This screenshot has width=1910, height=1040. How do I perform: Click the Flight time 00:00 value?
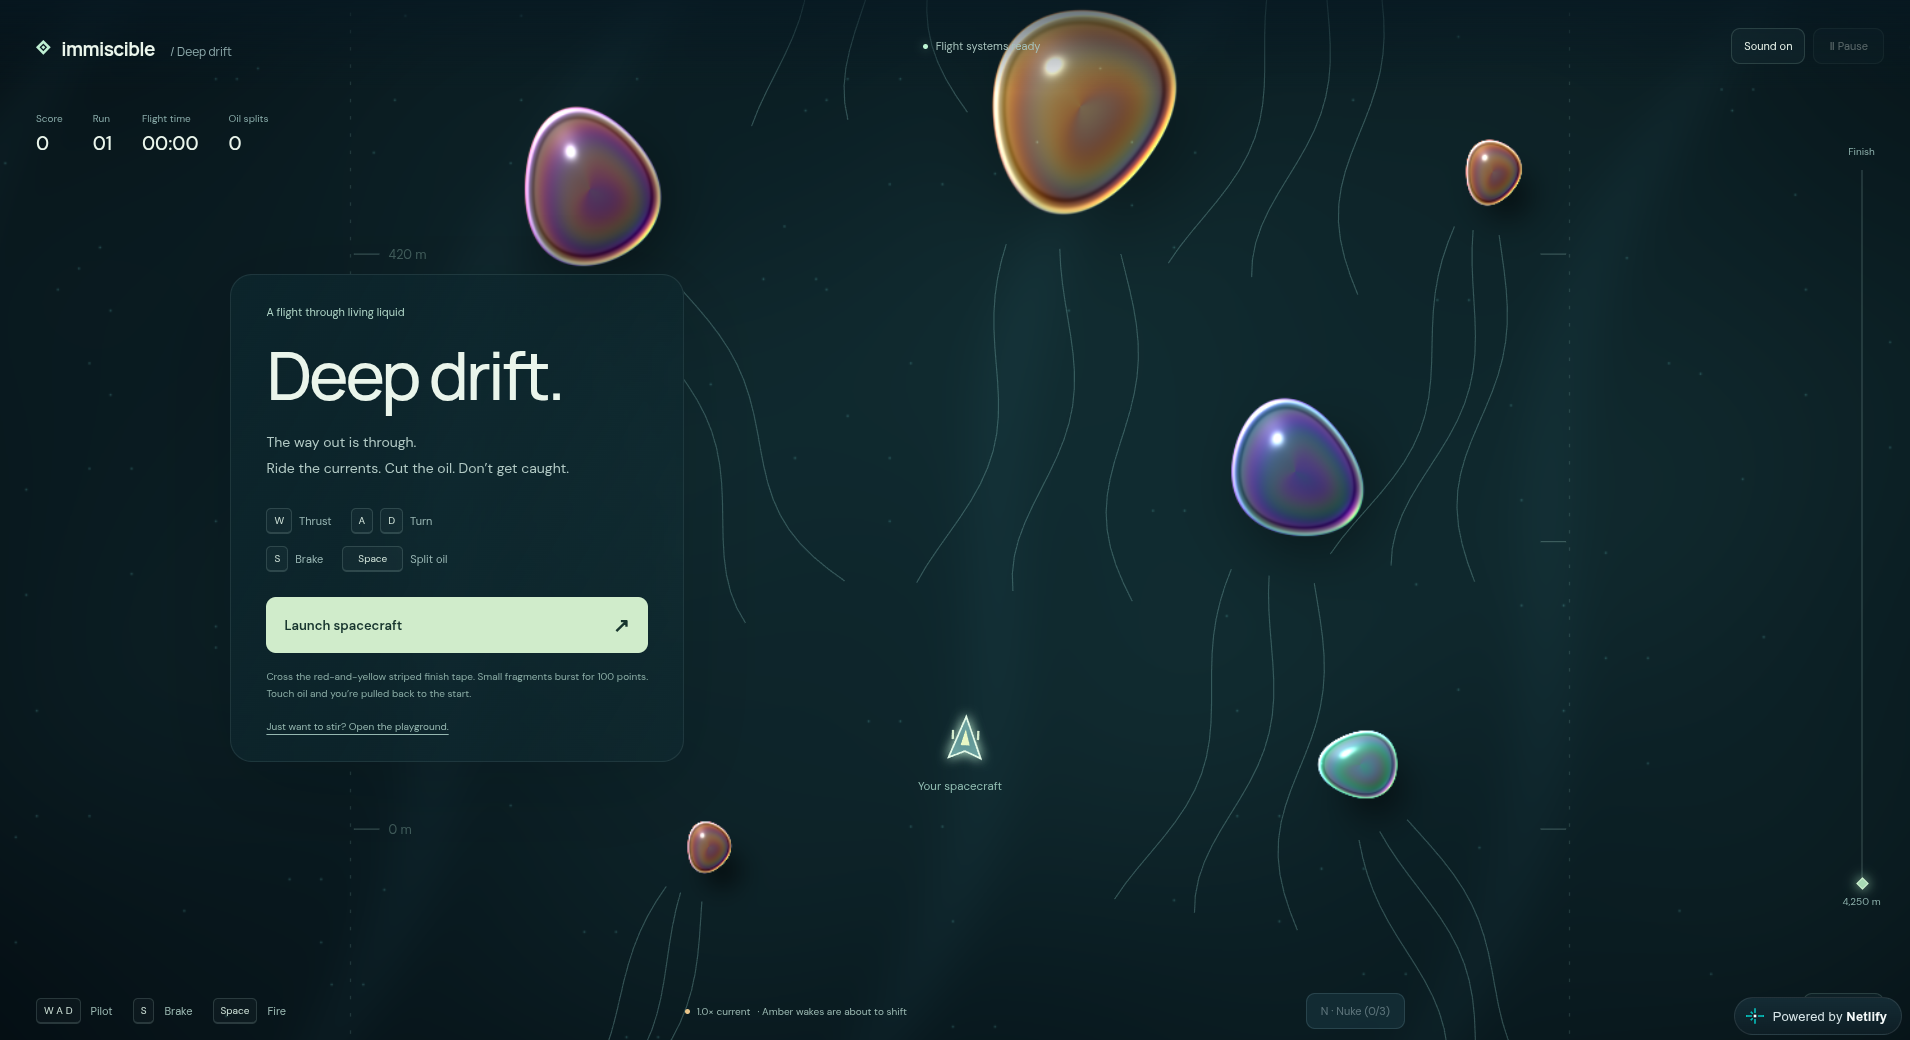170,143
